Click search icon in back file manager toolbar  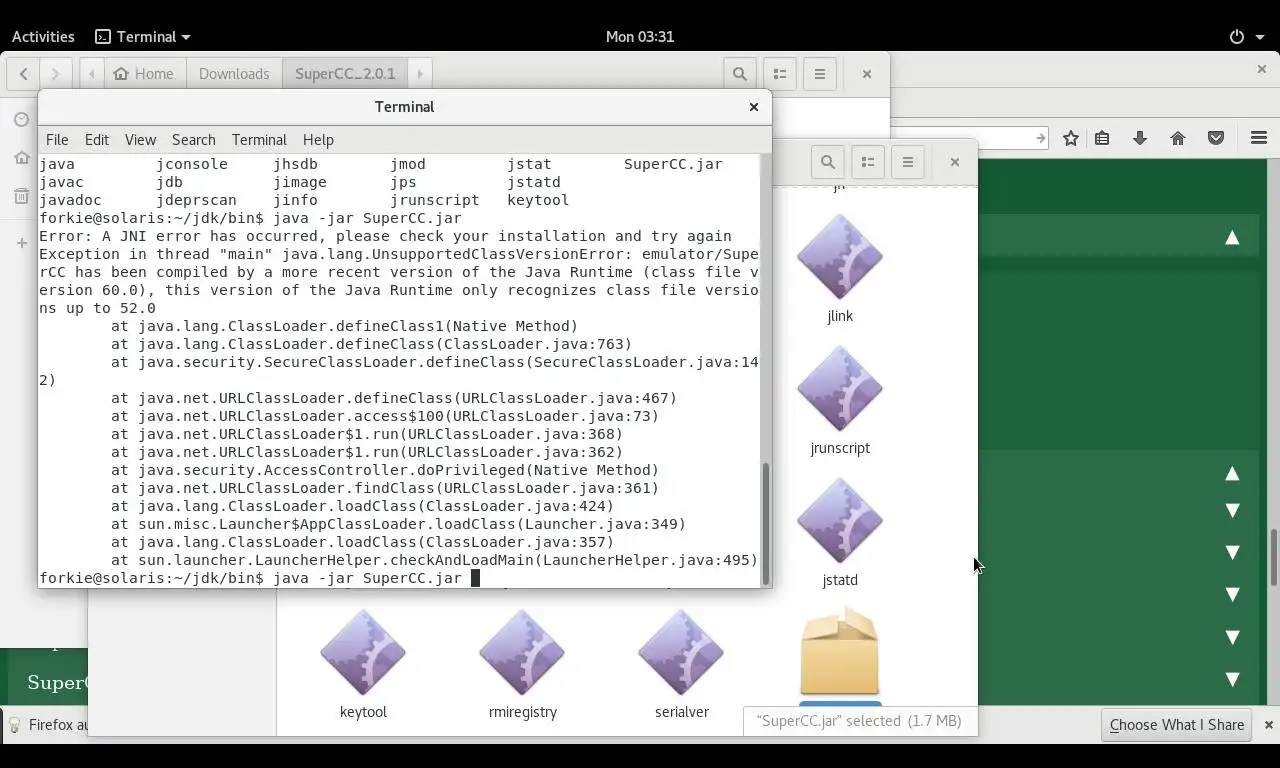tap(739, 74)
